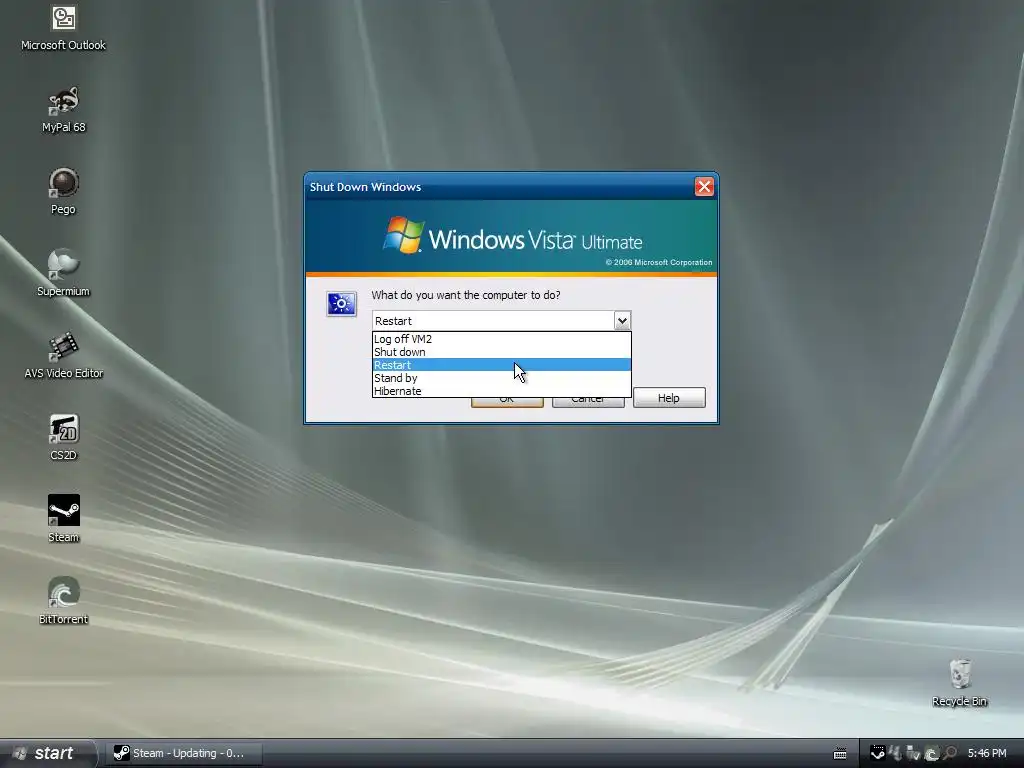The image size is (1024, 768).
Task: Choose Stand by from the list
Action: pos(502,378)
